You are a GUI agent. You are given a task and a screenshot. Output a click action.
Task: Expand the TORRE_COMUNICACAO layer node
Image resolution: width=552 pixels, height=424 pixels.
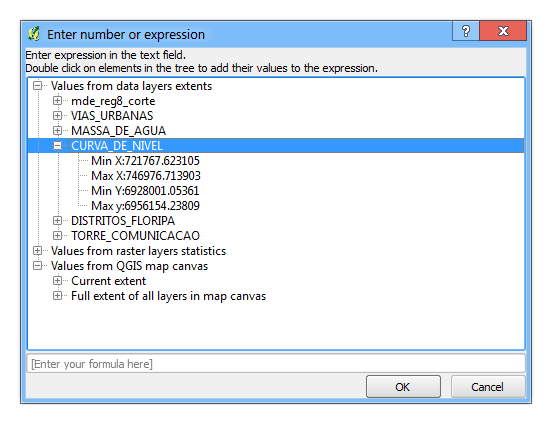tap(57, 235)
